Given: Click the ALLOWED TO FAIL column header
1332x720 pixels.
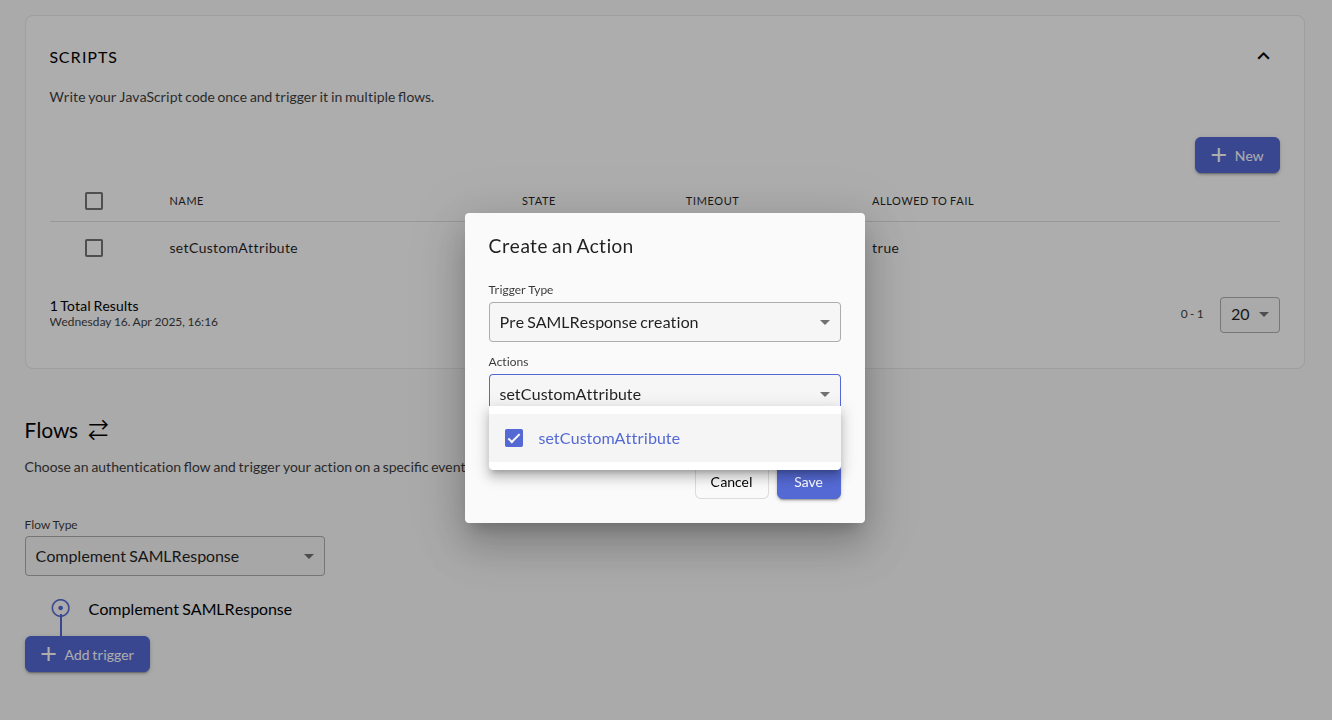Looking at the screenshot, I should click(x=922, y=201).
